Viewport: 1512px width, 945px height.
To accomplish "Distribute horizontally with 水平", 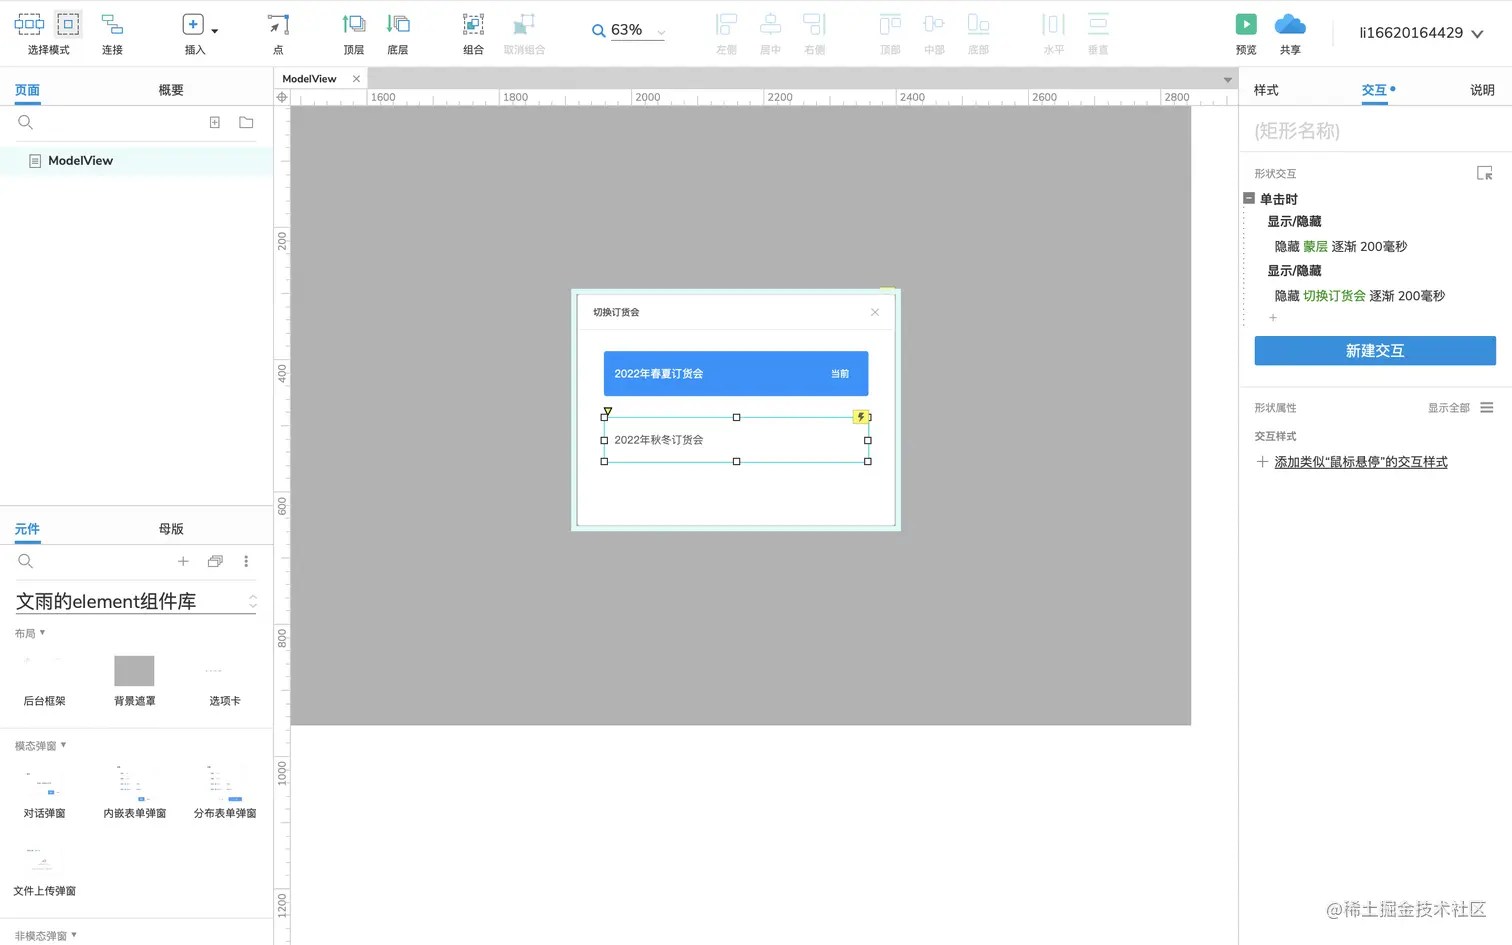I will click(1054, 32).
